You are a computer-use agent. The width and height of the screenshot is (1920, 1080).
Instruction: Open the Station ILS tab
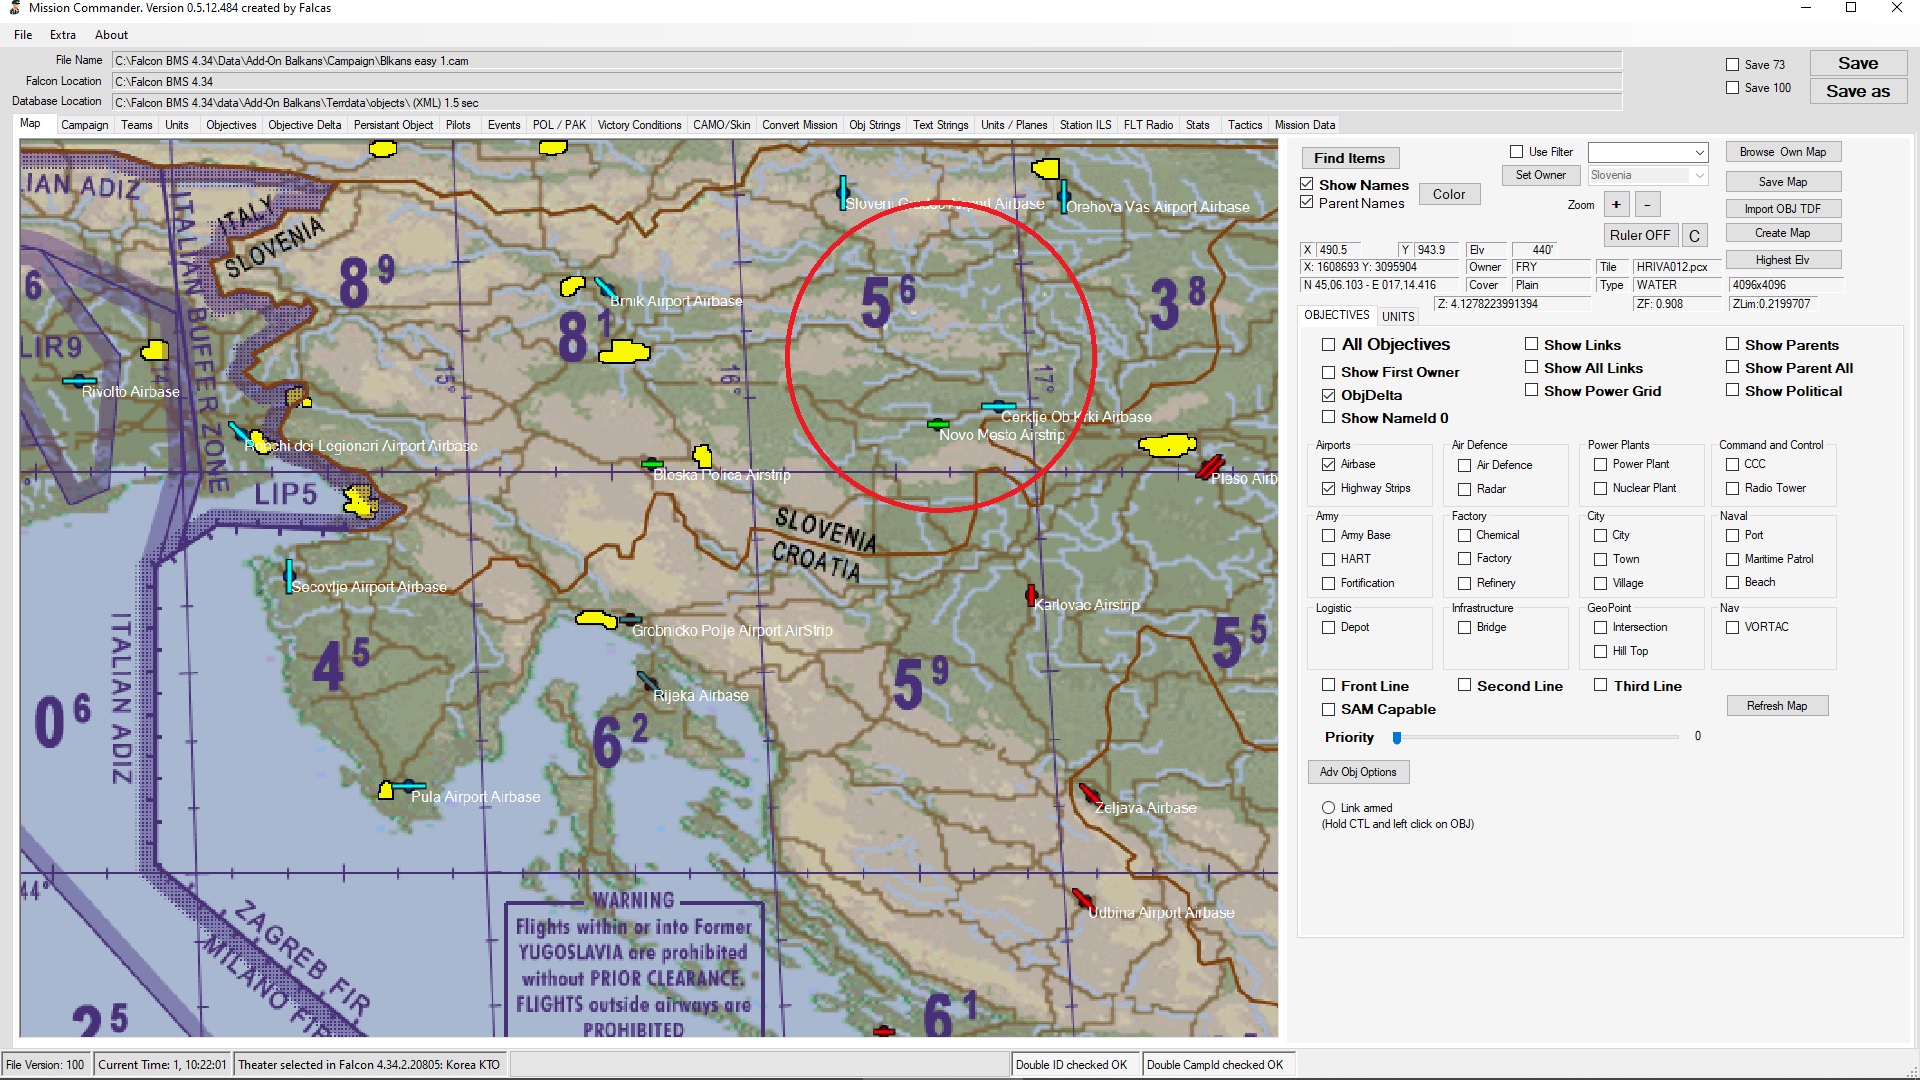coord(1085,125)
